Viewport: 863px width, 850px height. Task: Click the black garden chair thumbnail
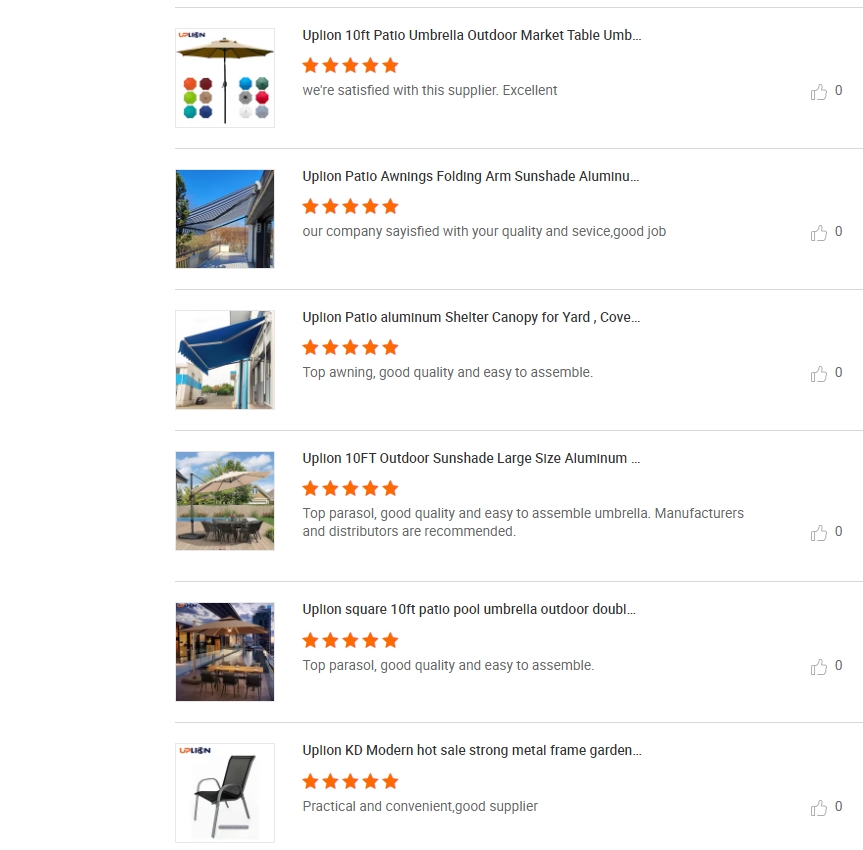tap(225, 793)
